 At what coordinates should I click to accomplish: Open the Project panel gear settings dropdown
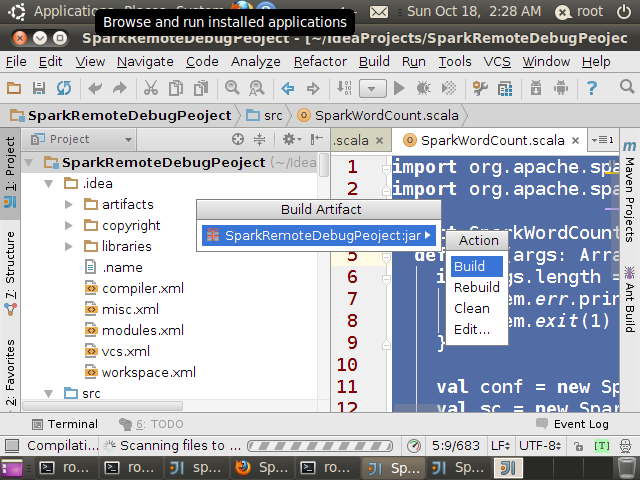[x=292, y=140]
